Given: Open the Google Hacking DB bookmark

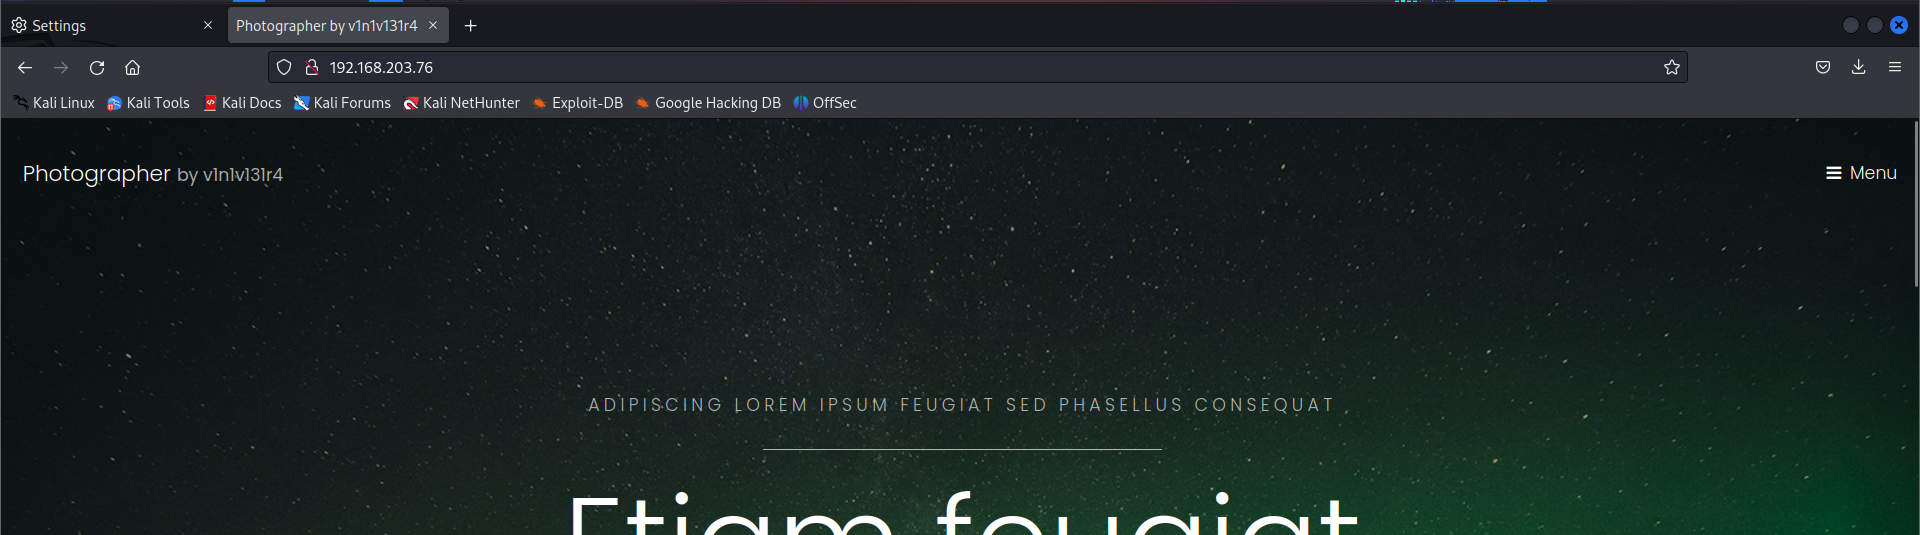Looking at the screenshot, I should pos(708,103).
